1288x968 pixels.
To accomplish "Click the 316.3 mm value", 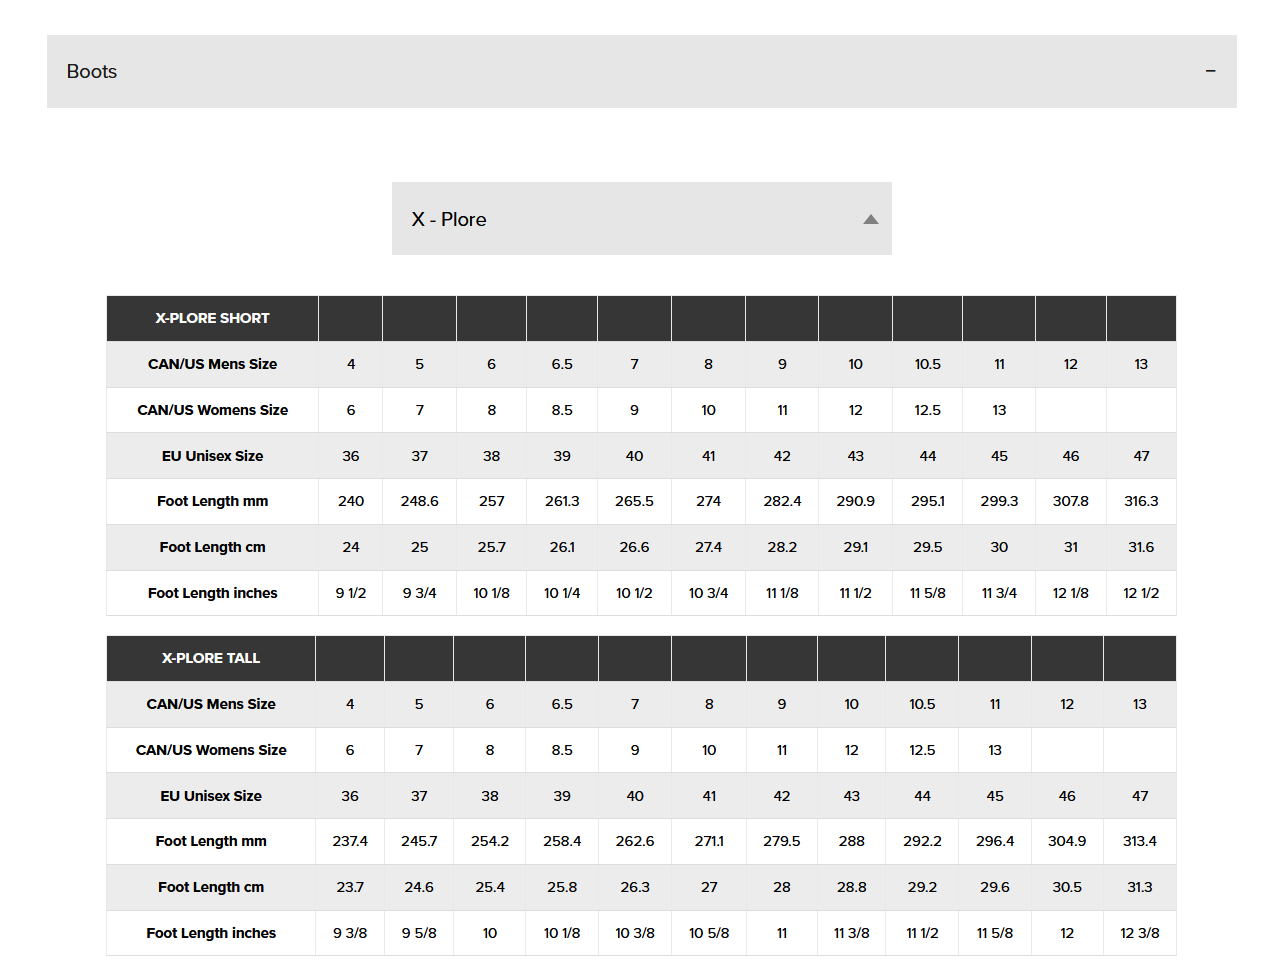I will [1141, 501].
